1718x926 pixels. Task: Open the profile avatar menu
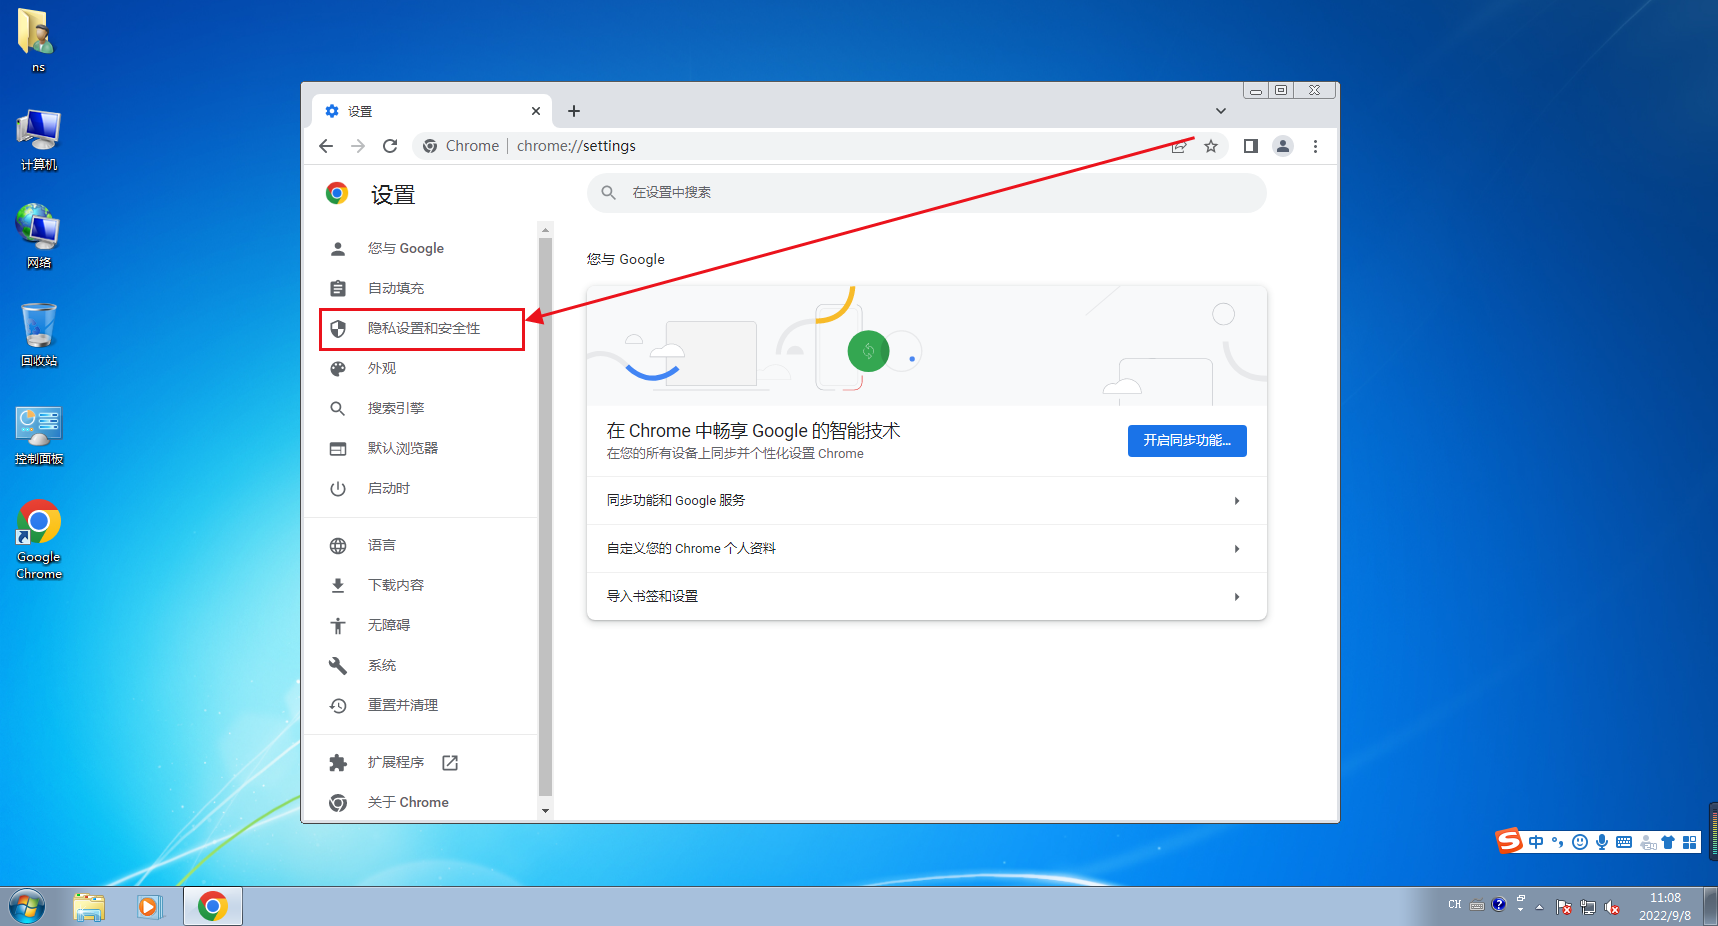(x=1283, y=146)
